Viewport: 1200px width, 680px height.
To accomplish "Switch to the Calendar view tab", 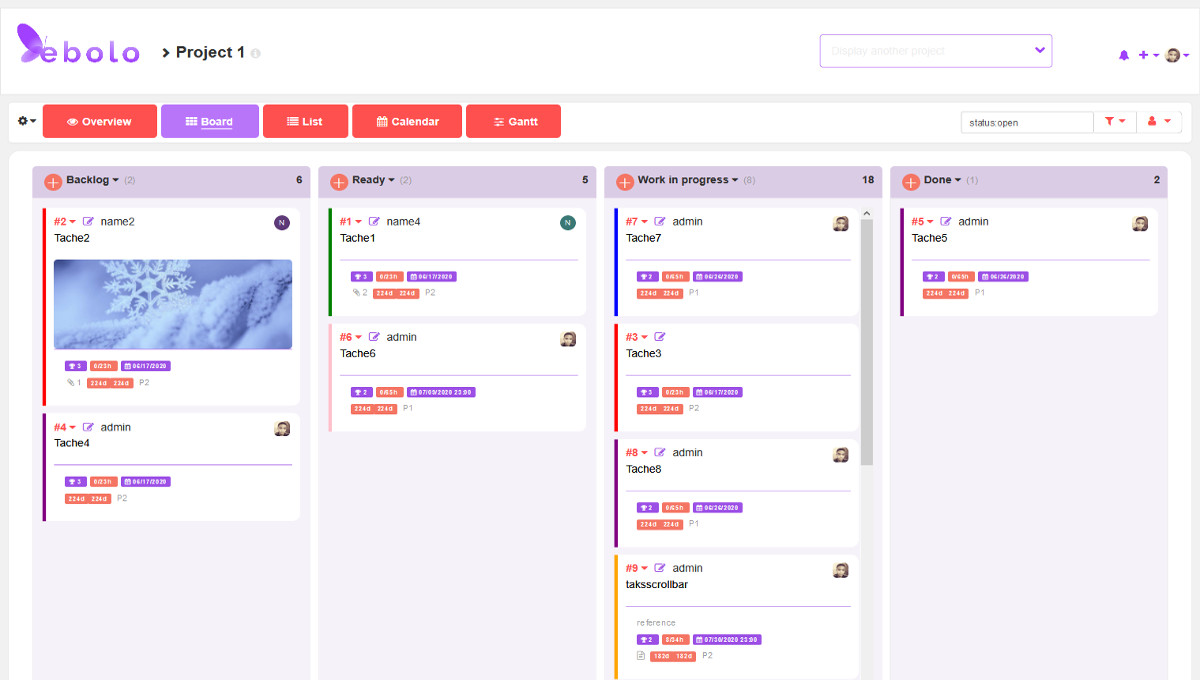I will (x=406, y=122).
